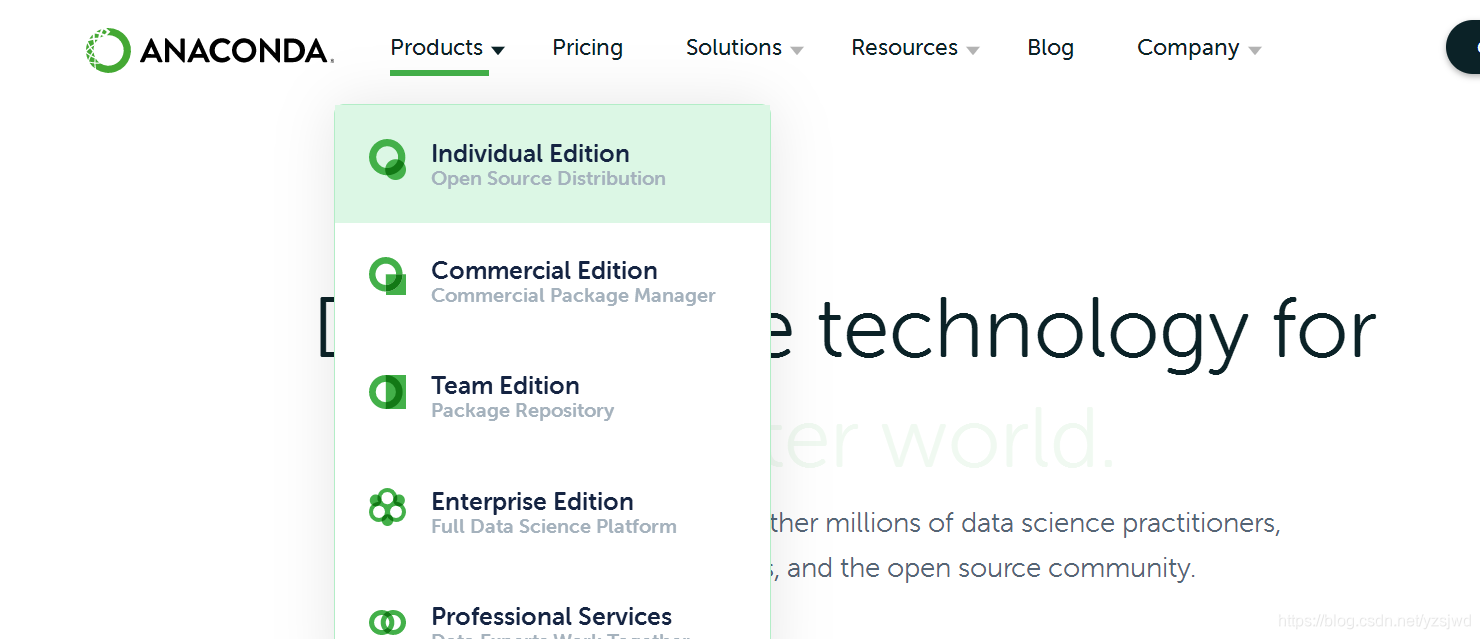Select Individual Edition from the menu

(x=553, y=164)
